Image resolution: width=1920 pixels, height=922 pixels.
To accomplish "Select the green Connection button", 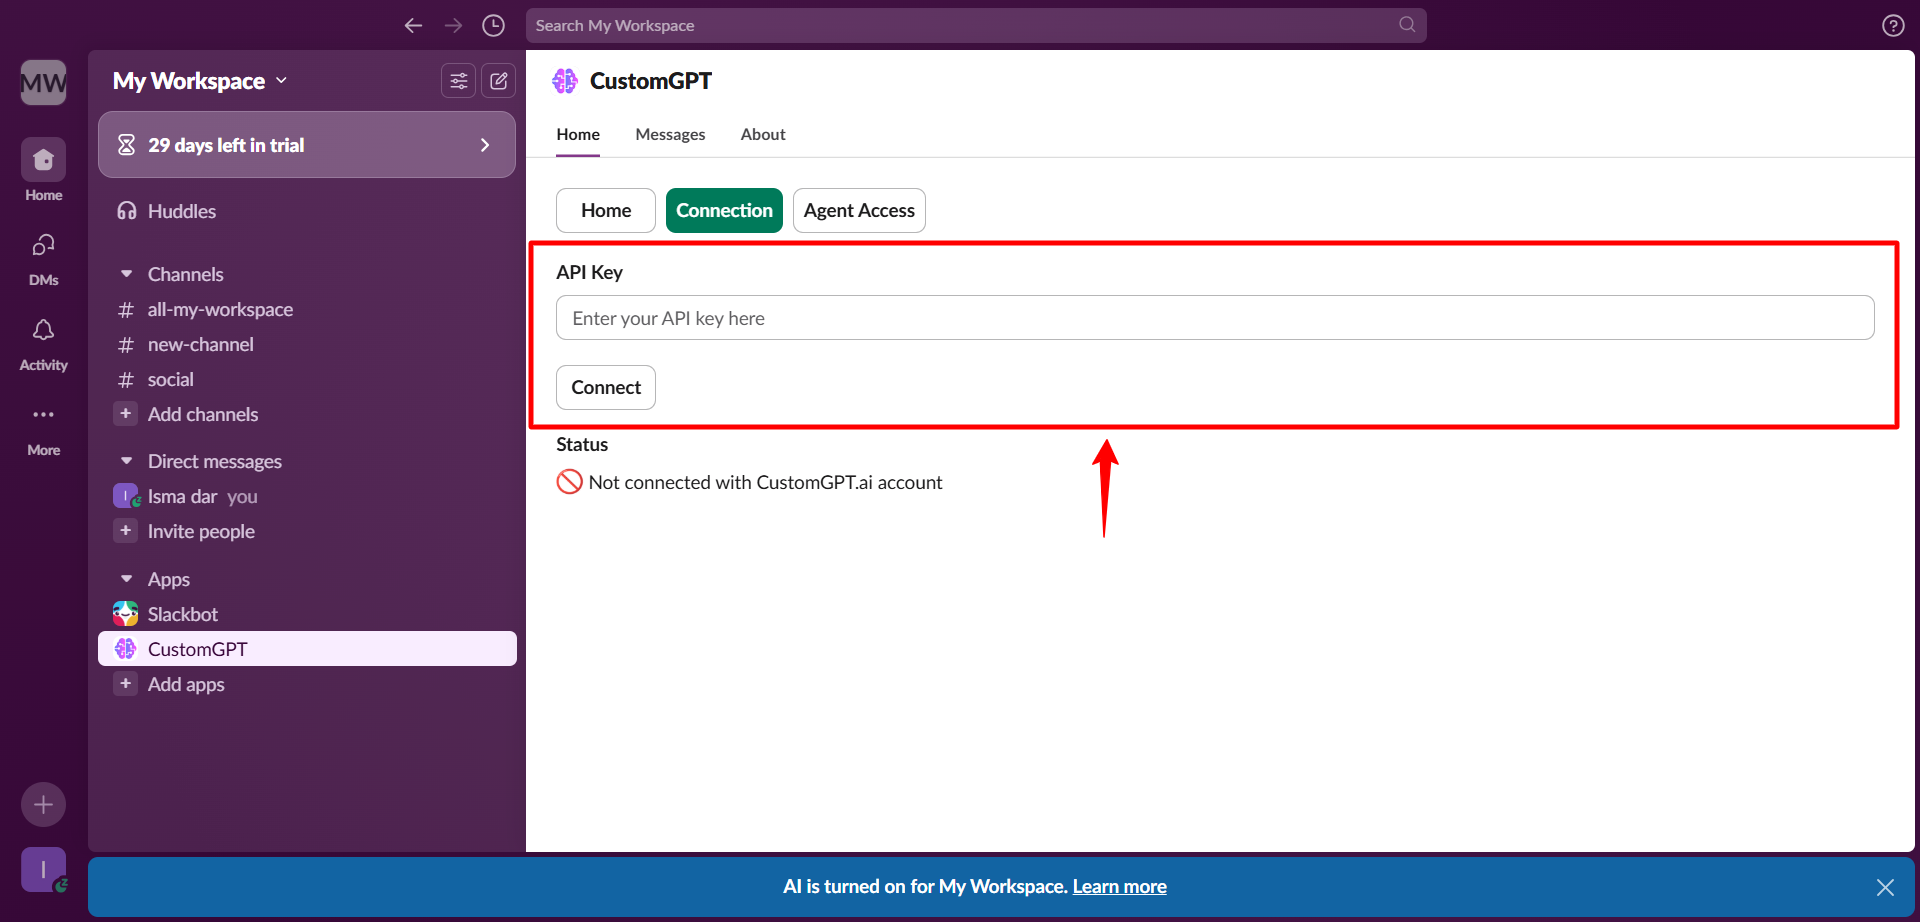I will pyautogui.click(x=724, y=210).
